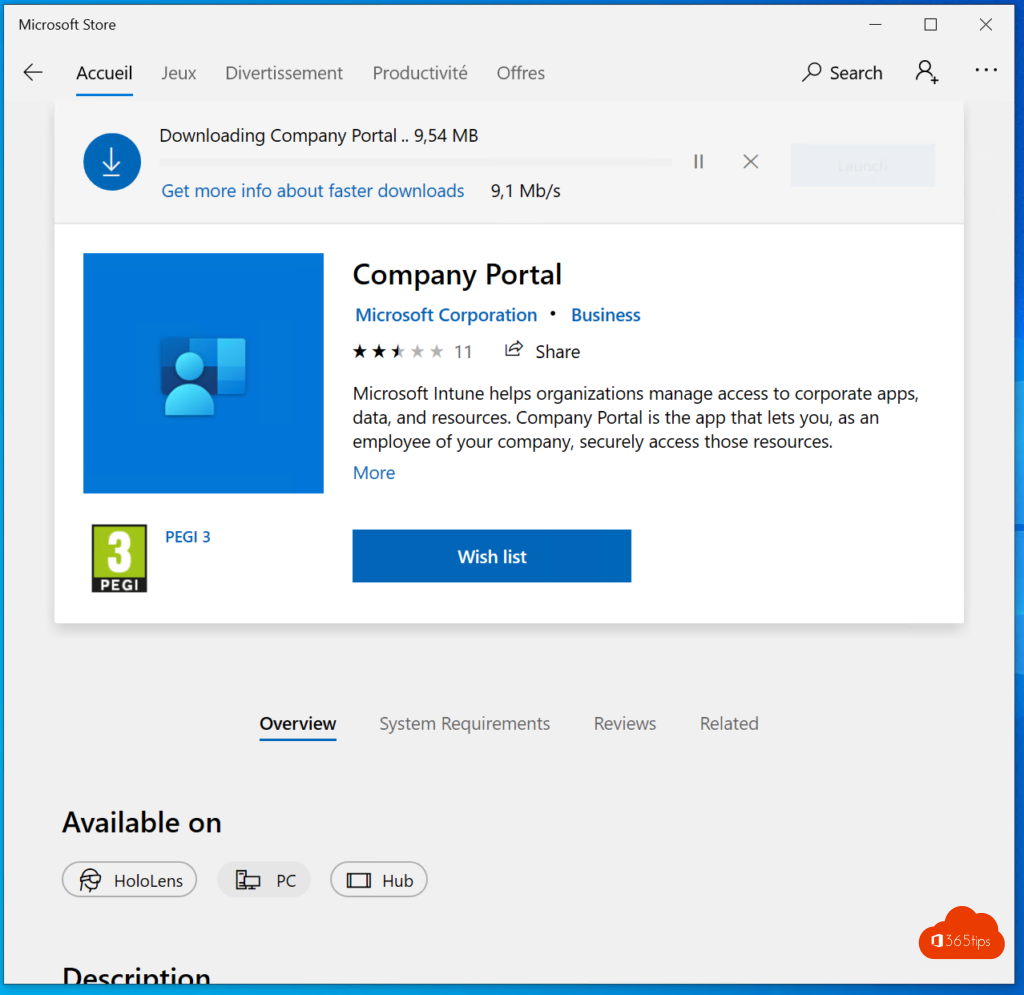Open the three-dots See more menu
The height and width of the screenshot is (995, 1024).
coord(986,71)
